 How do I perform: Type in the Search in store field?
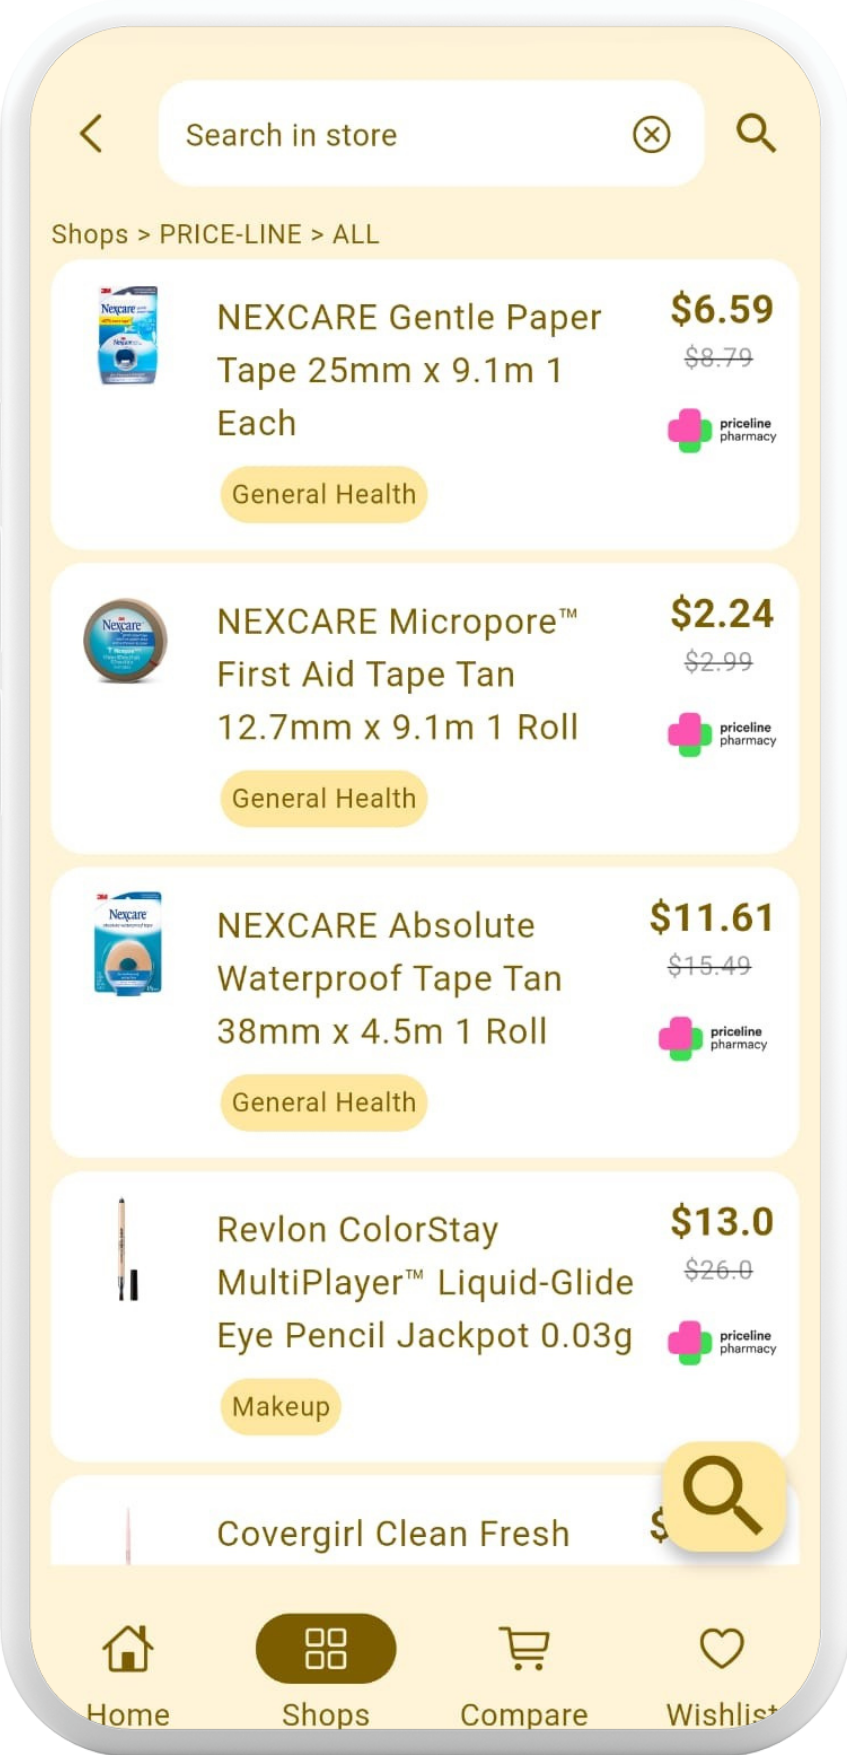tap(400, 134)
